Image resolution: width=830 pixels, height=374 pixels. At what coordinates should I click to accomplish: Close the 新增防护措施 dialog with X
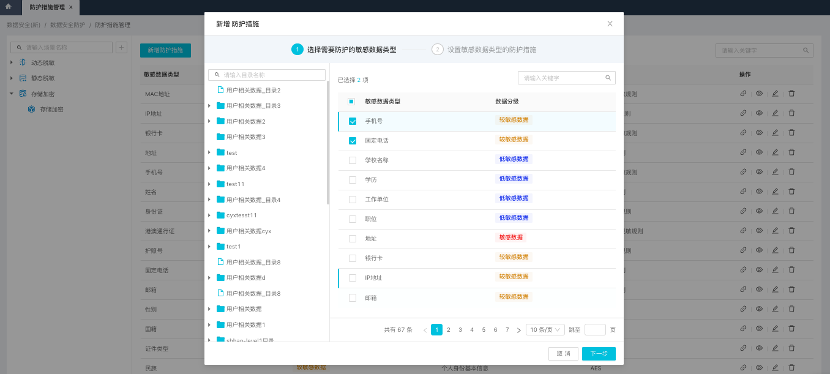[x=610, y=23]
